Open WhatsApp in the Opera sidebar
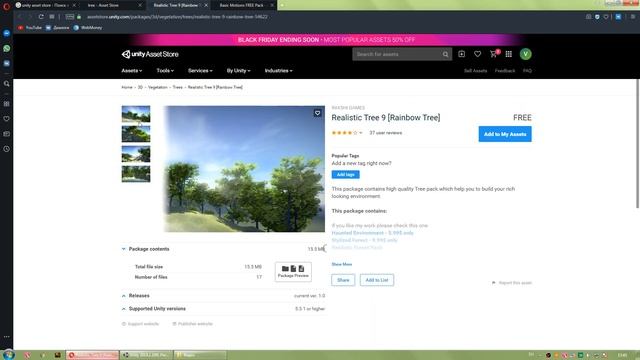The image size is (640, 360). (x=7, y=48)
